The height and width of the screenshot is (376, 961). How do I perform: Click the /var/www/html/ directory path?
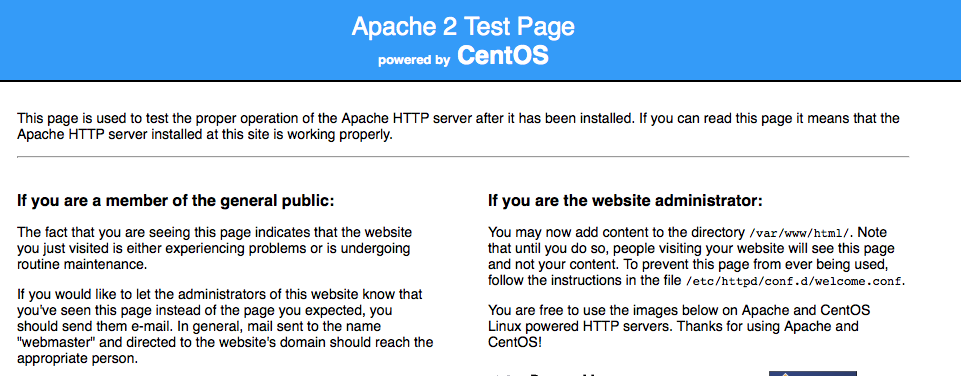tap(799, 234)
